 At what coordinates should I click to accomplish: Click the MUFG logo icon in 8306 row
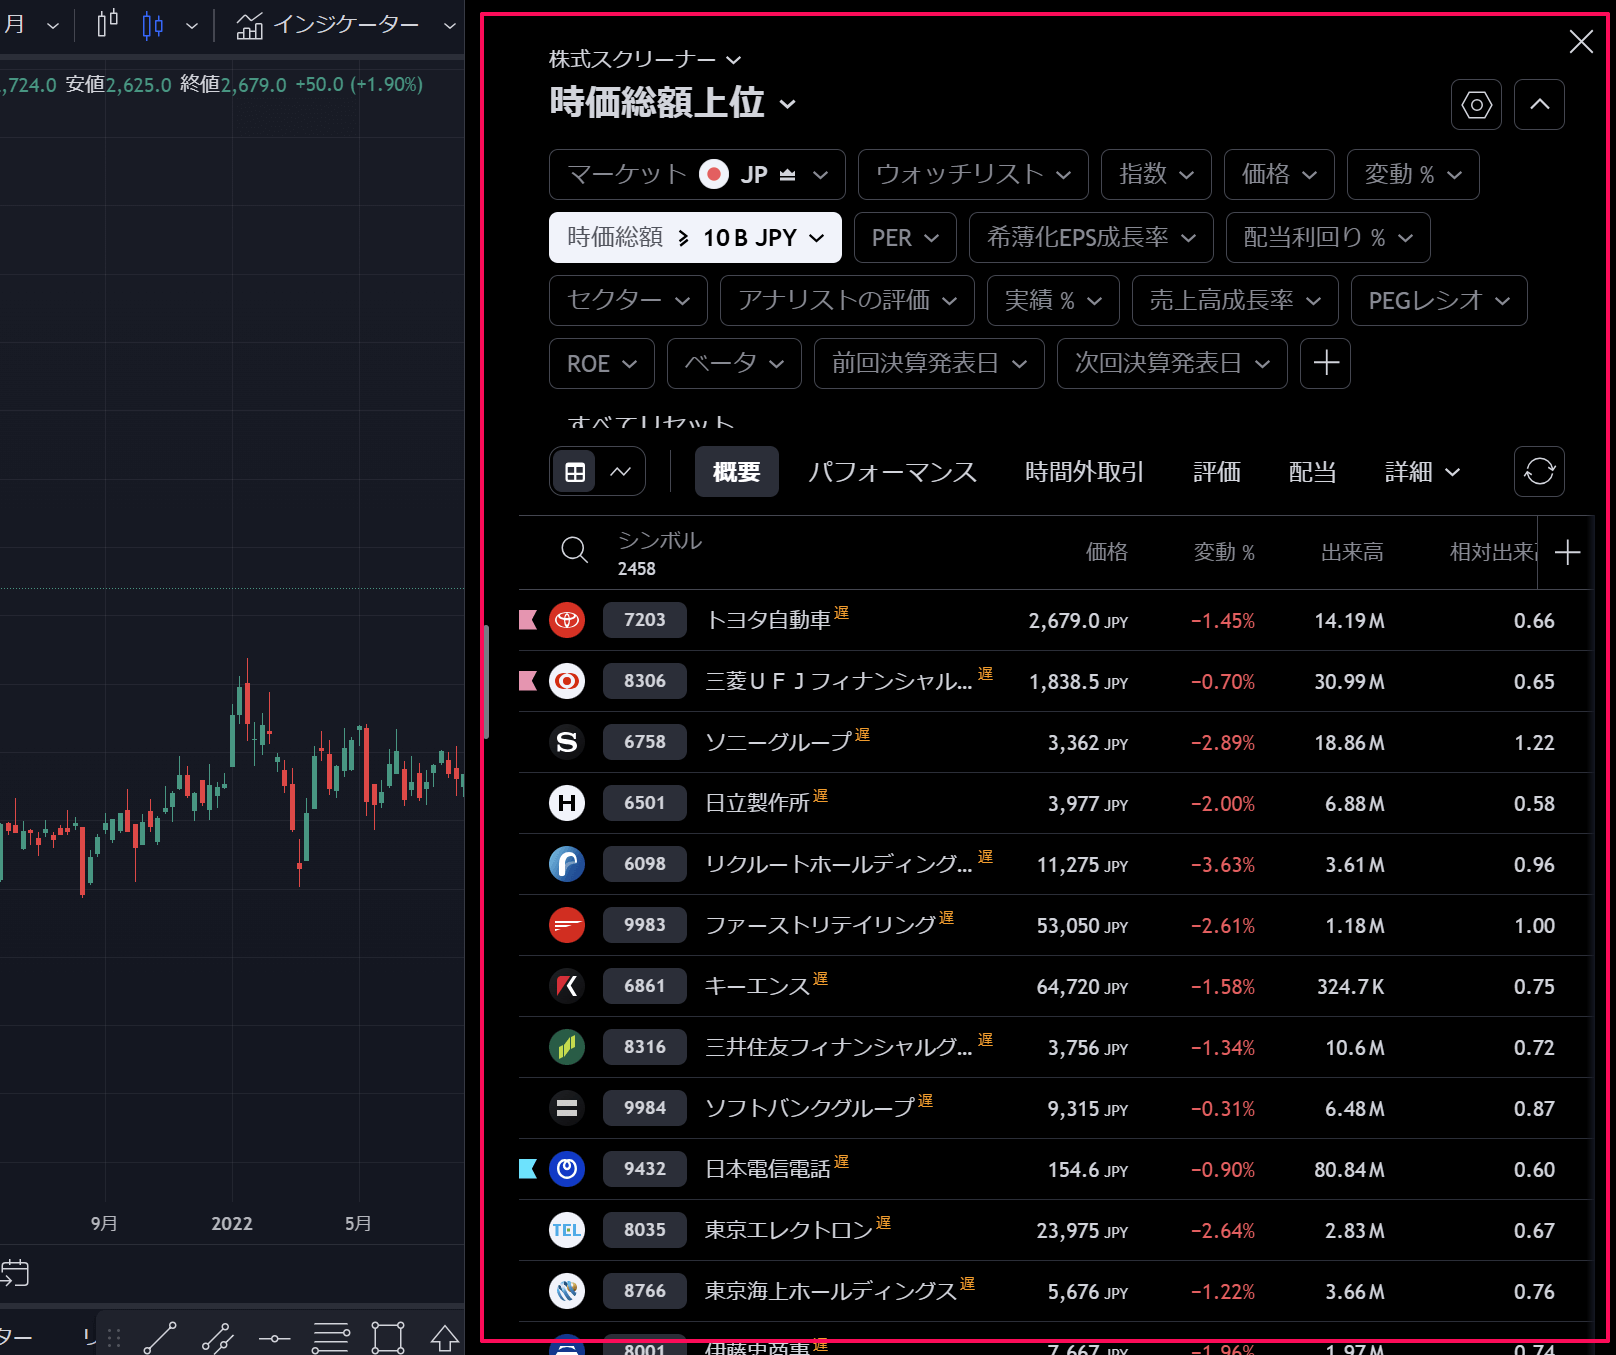(567, 681)
